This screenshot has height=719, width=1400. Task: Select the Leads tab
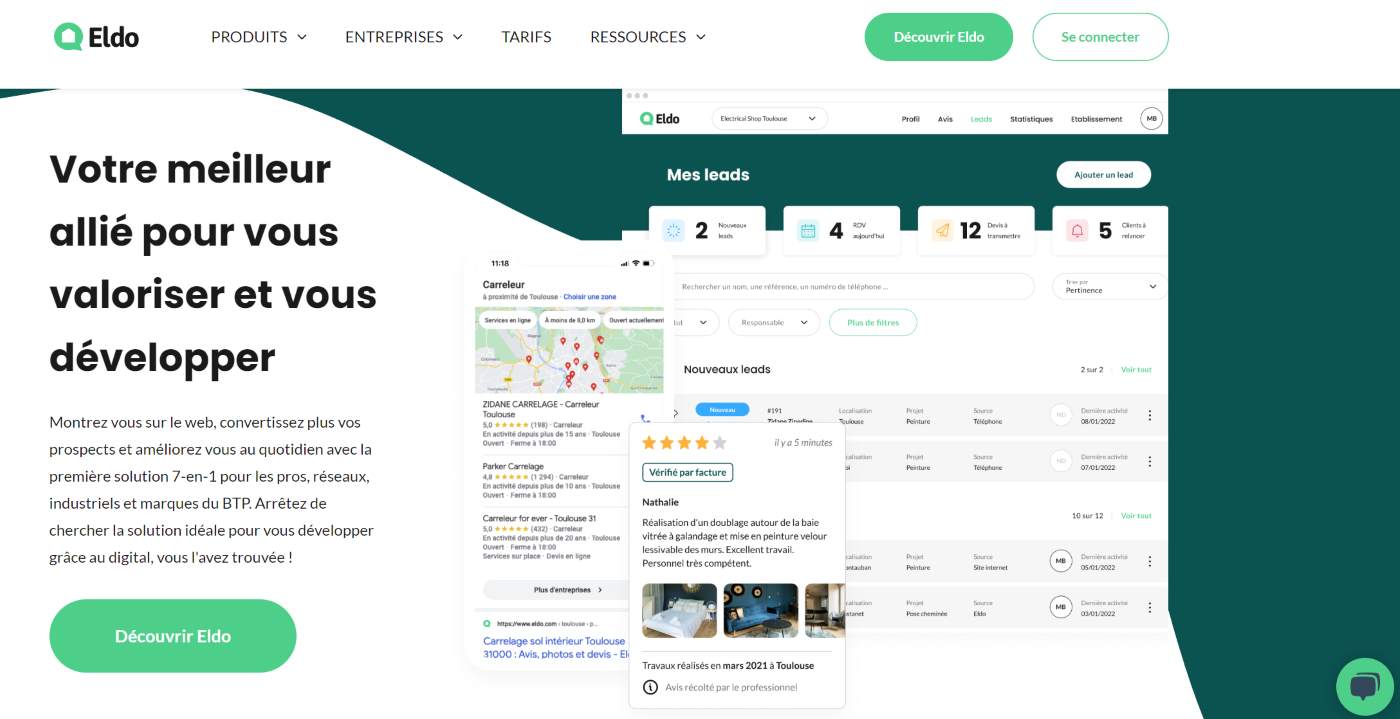(x=981, y=119)
